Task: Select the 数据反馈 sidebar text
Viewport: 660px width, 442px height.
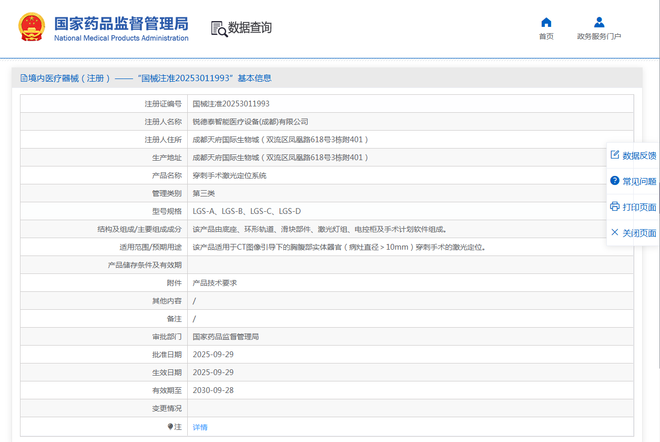Action: pos(639,156)
